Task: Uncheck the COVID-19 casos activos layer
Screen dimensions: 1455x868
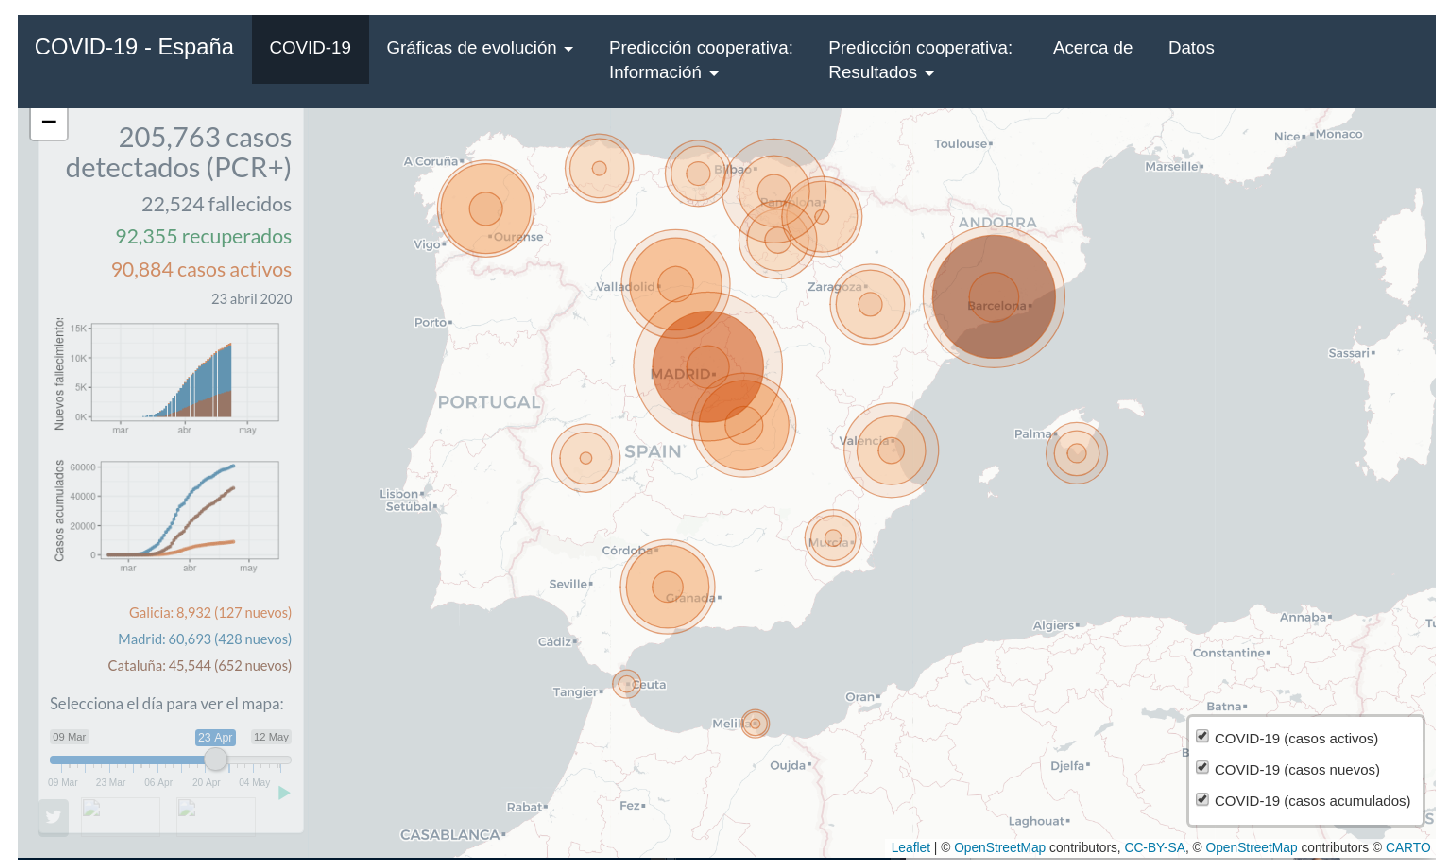Action: (x=1203, y=737)
